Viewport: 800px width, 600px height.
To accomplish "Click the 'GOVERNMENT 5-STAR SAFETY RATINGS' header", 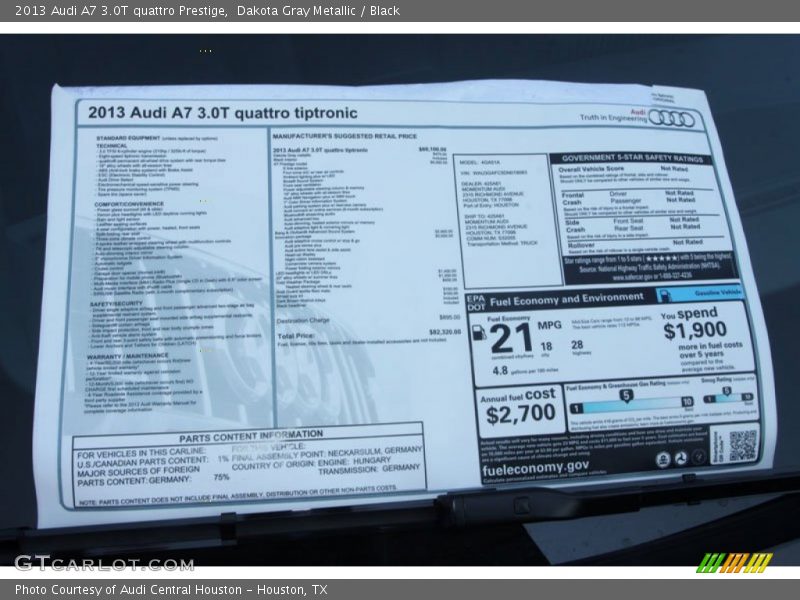I will click(632, 159).
